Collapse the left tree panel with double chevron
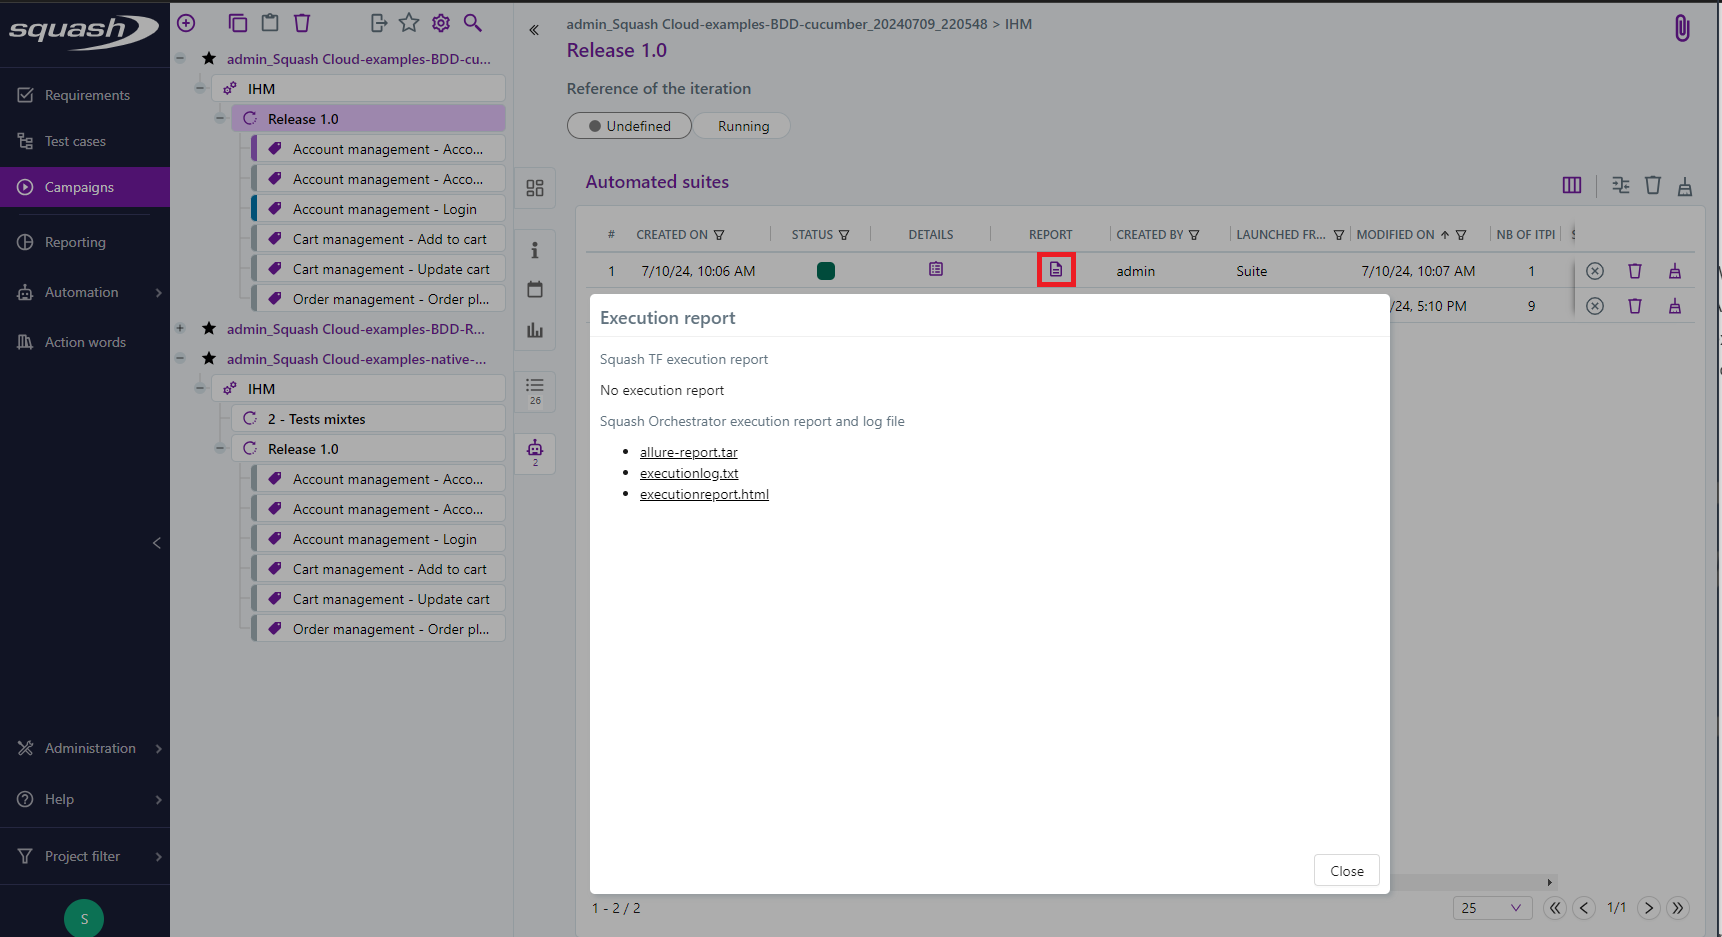This screenshot has width=1722, height=937. point(534,30)
